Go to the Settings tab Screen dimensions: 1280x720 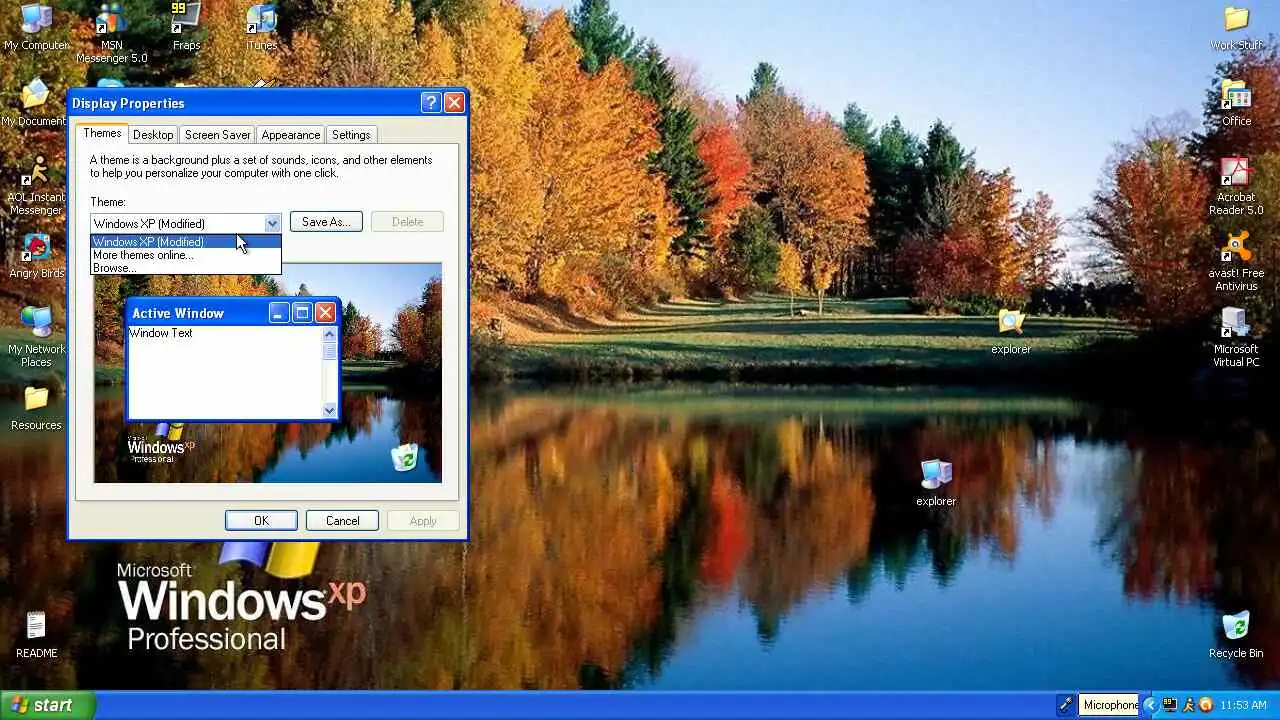(351, 135)
